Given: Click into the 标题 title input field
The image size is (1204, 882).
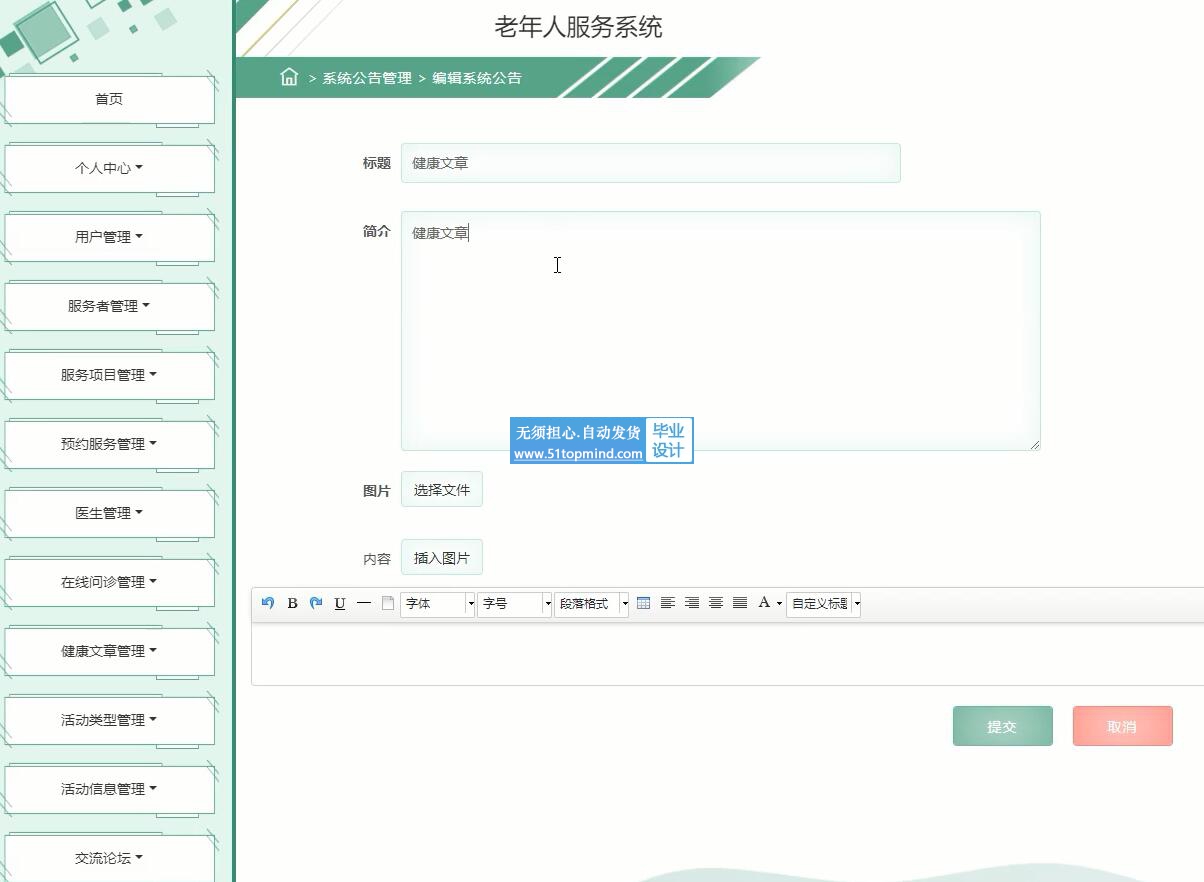Looking at the screenshot, I should point(650,163).
